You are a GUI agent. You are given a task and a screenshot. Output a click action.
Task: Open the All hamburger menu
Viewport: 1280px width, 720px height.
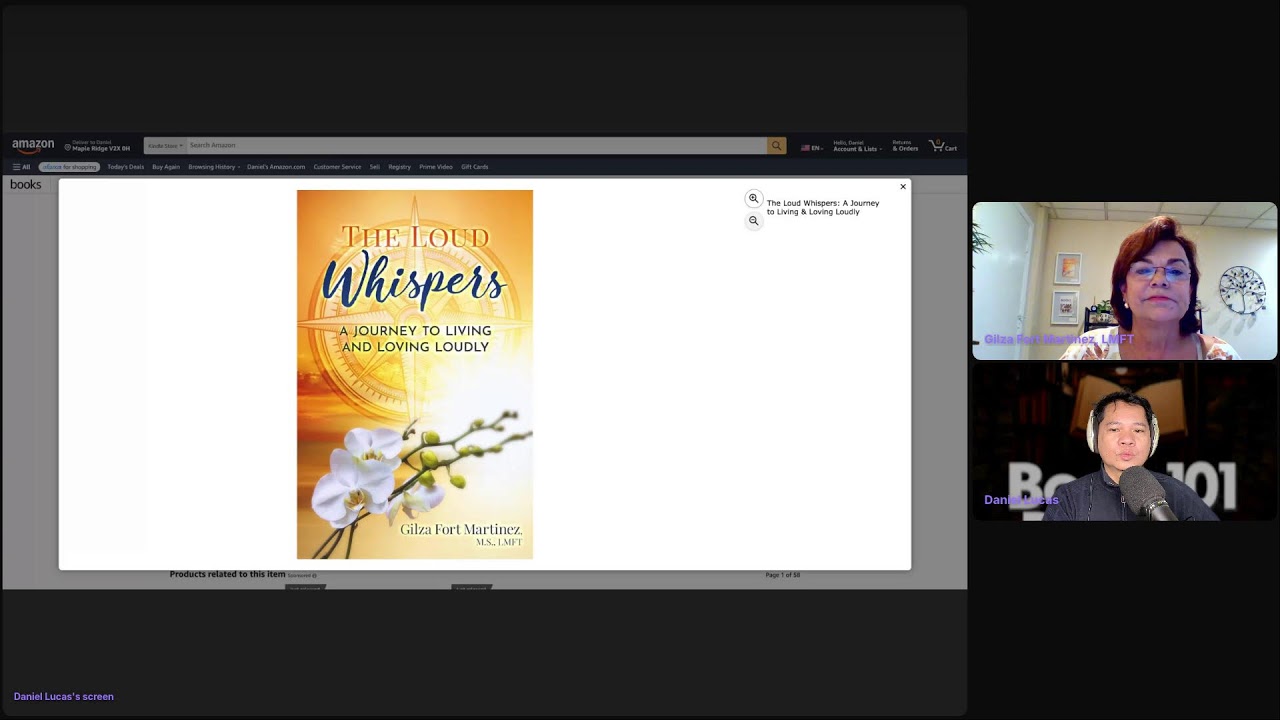coord(21,167)
